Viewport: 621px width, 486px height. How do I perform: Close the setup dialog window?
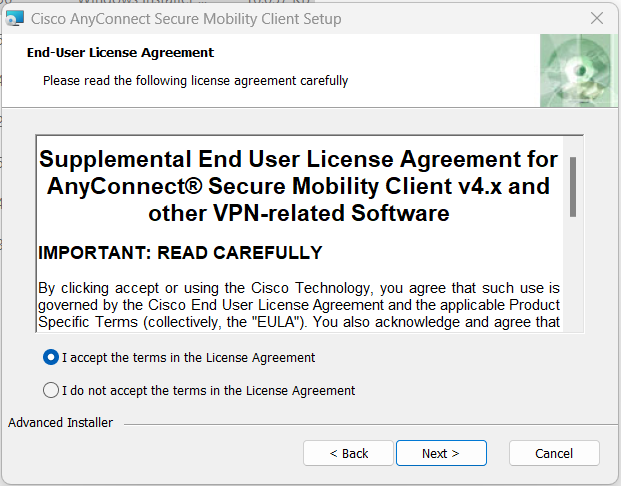pyautogui.click(x=597, y=18)
